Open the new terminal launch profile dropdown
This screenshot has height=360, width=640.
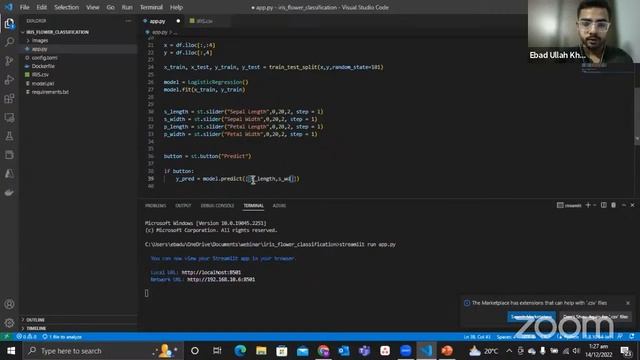(x=595, y=205)
